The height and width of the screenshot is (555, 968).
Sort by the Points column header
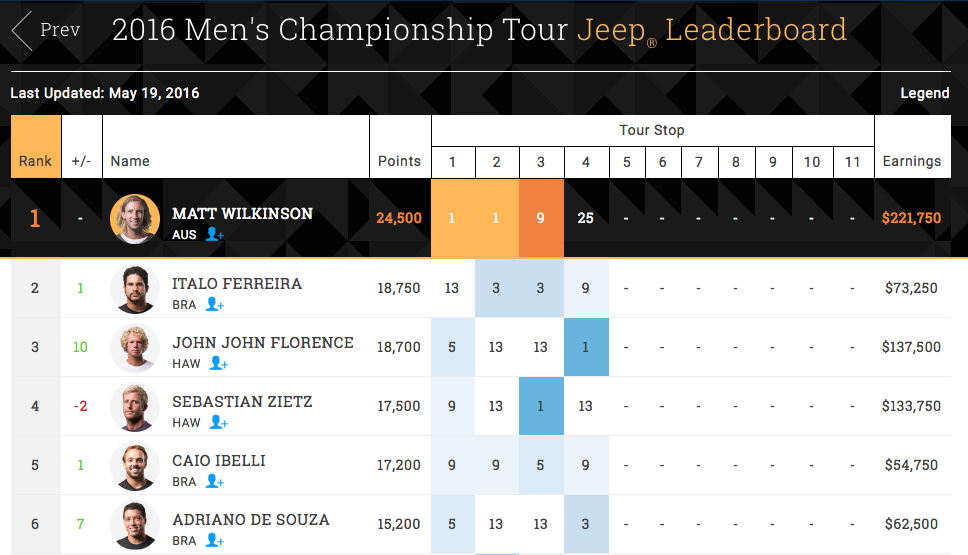pos(399,161)
